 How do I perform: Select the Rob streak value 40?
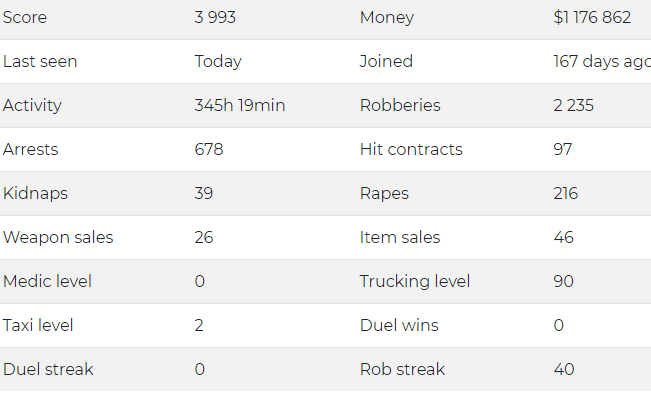(564, 369)
